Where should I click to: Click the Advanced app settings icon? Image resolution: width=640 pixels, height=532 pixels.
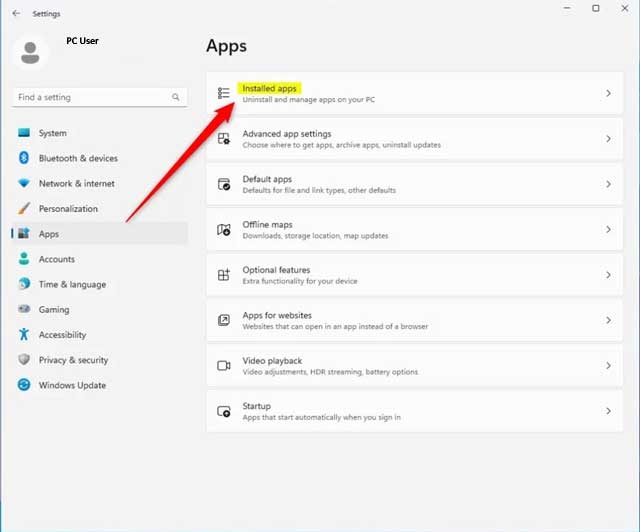click(x=224, y=139)
